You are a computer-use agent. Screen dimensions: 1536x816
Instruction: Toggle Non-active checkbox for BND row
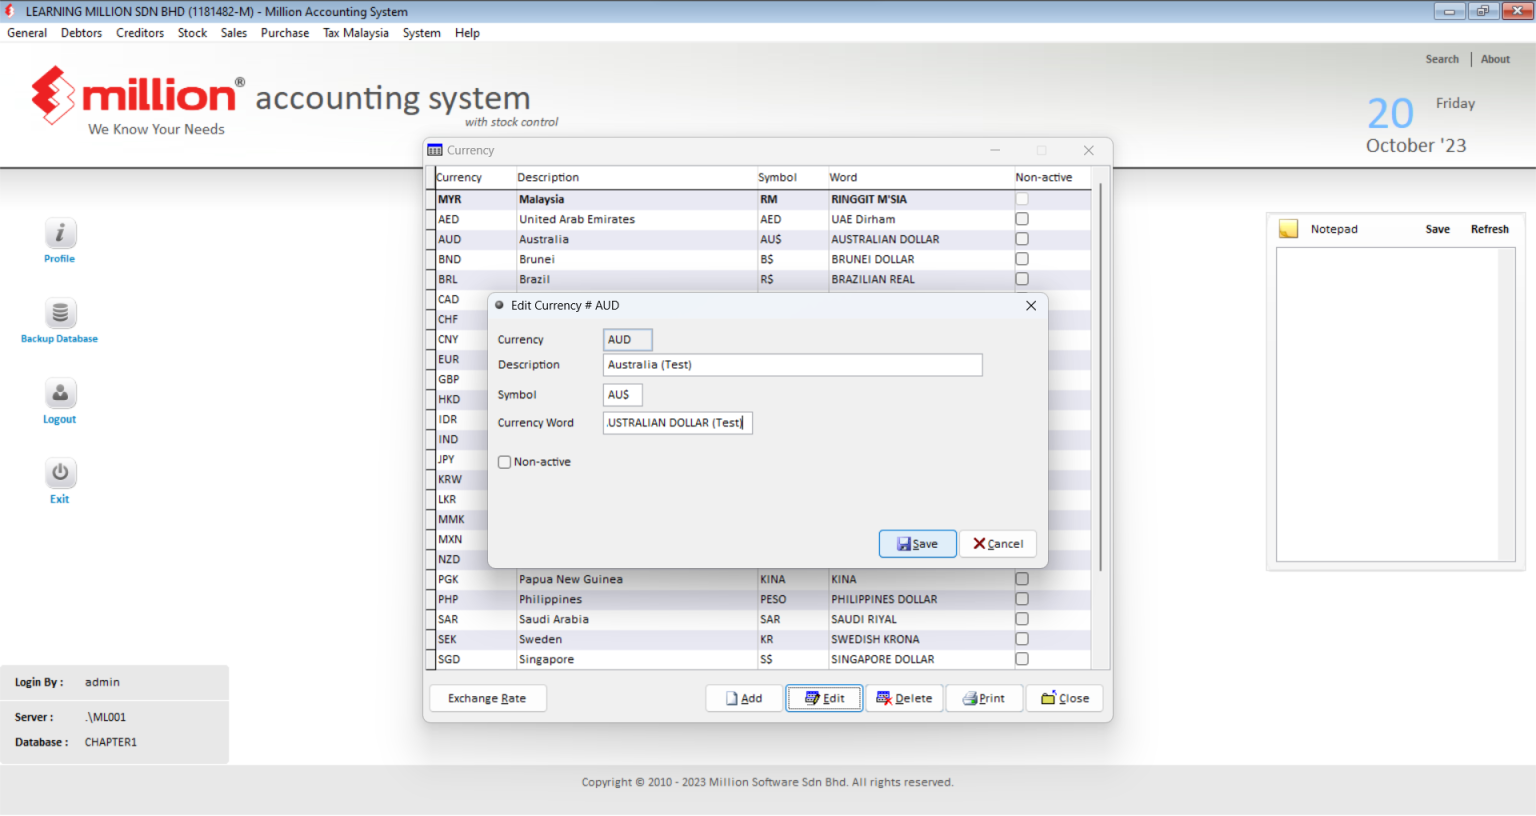[1022, 259]
